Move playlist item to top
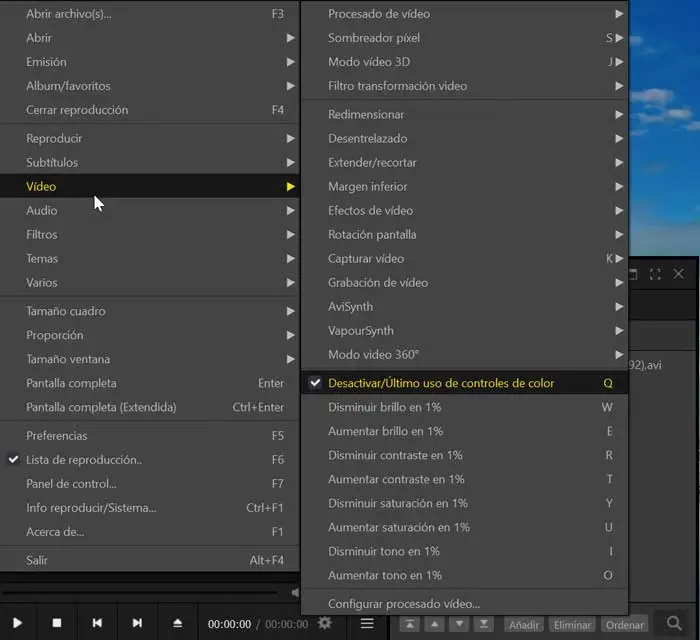This screenshot has width=700, height=640. click(x=409, y=624)
